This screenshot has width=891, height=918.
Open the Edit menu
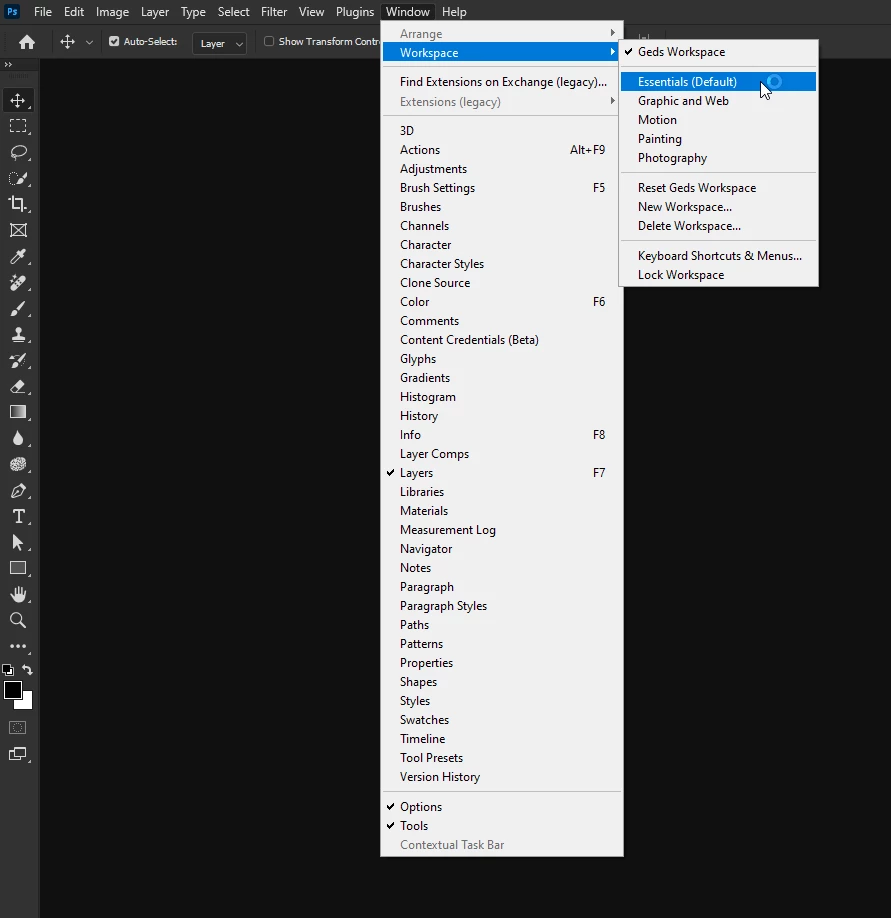[x=74, y=12]
